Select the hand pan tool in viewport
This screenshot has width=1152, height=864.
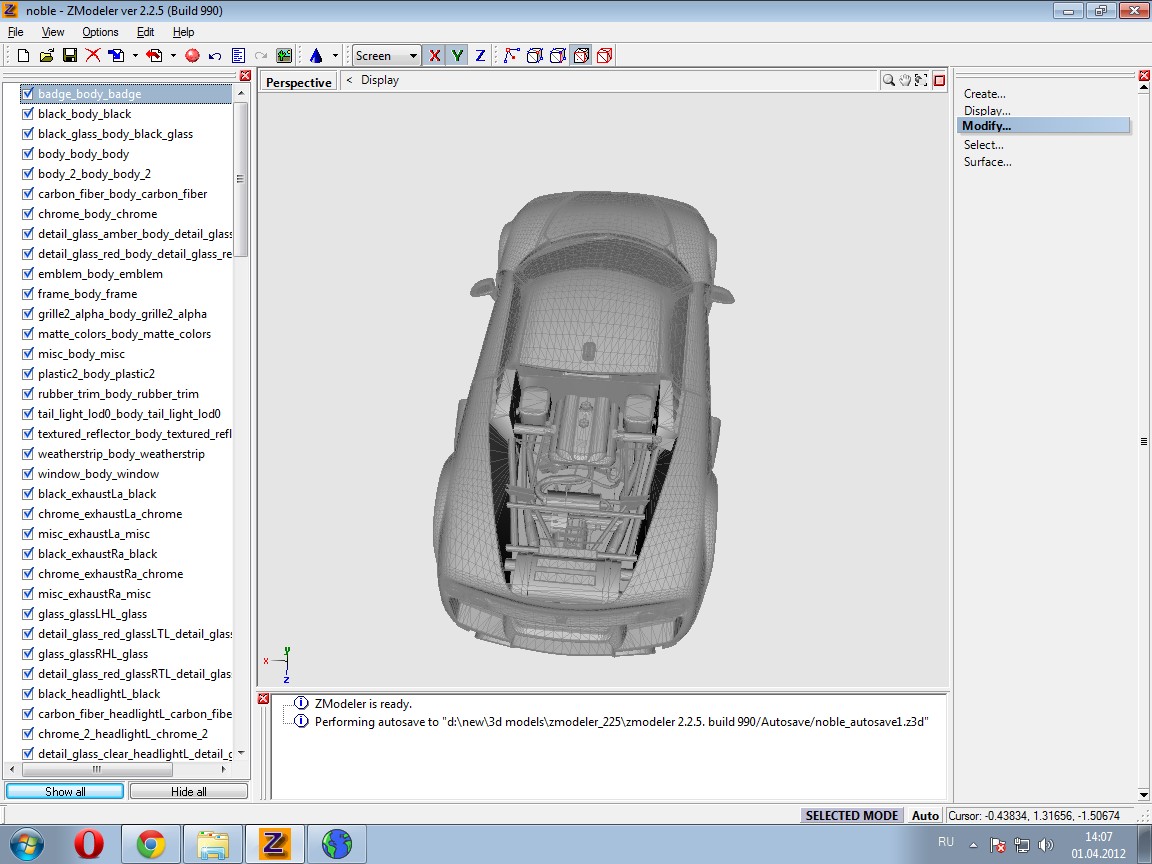pos(905,81)
